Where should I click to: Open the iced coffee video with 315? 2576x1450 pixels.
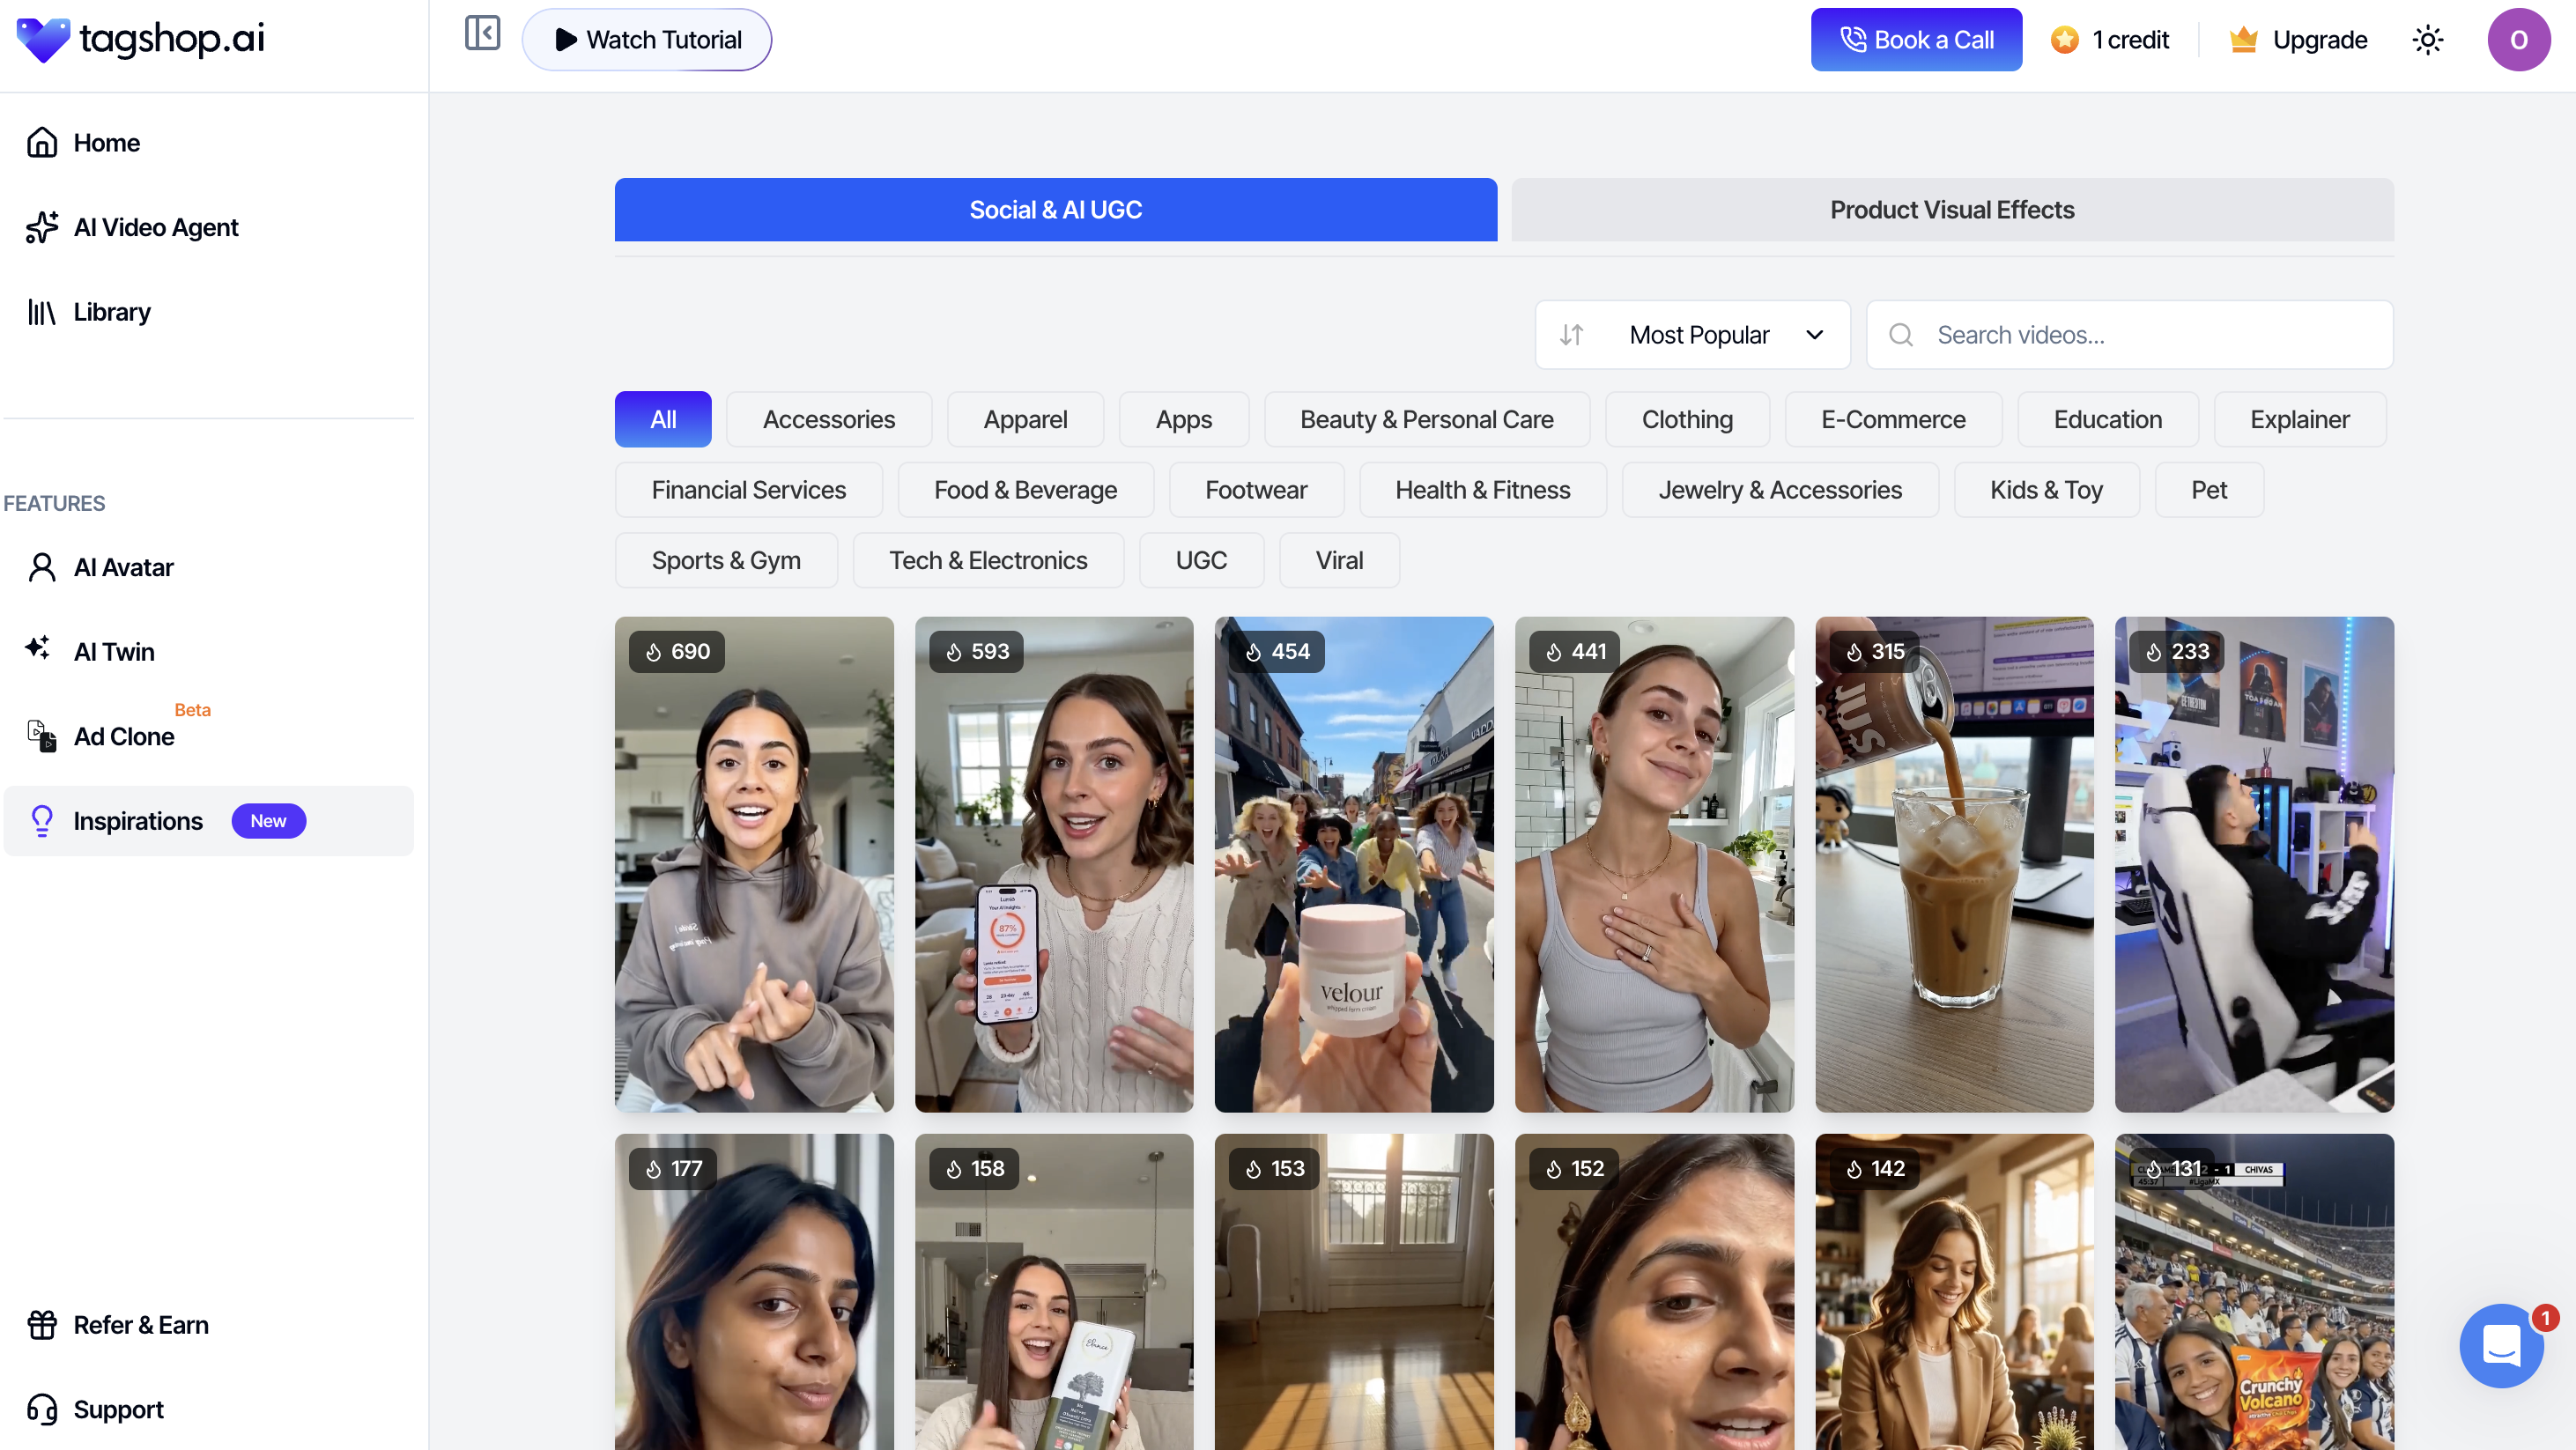coord(1954,864)
